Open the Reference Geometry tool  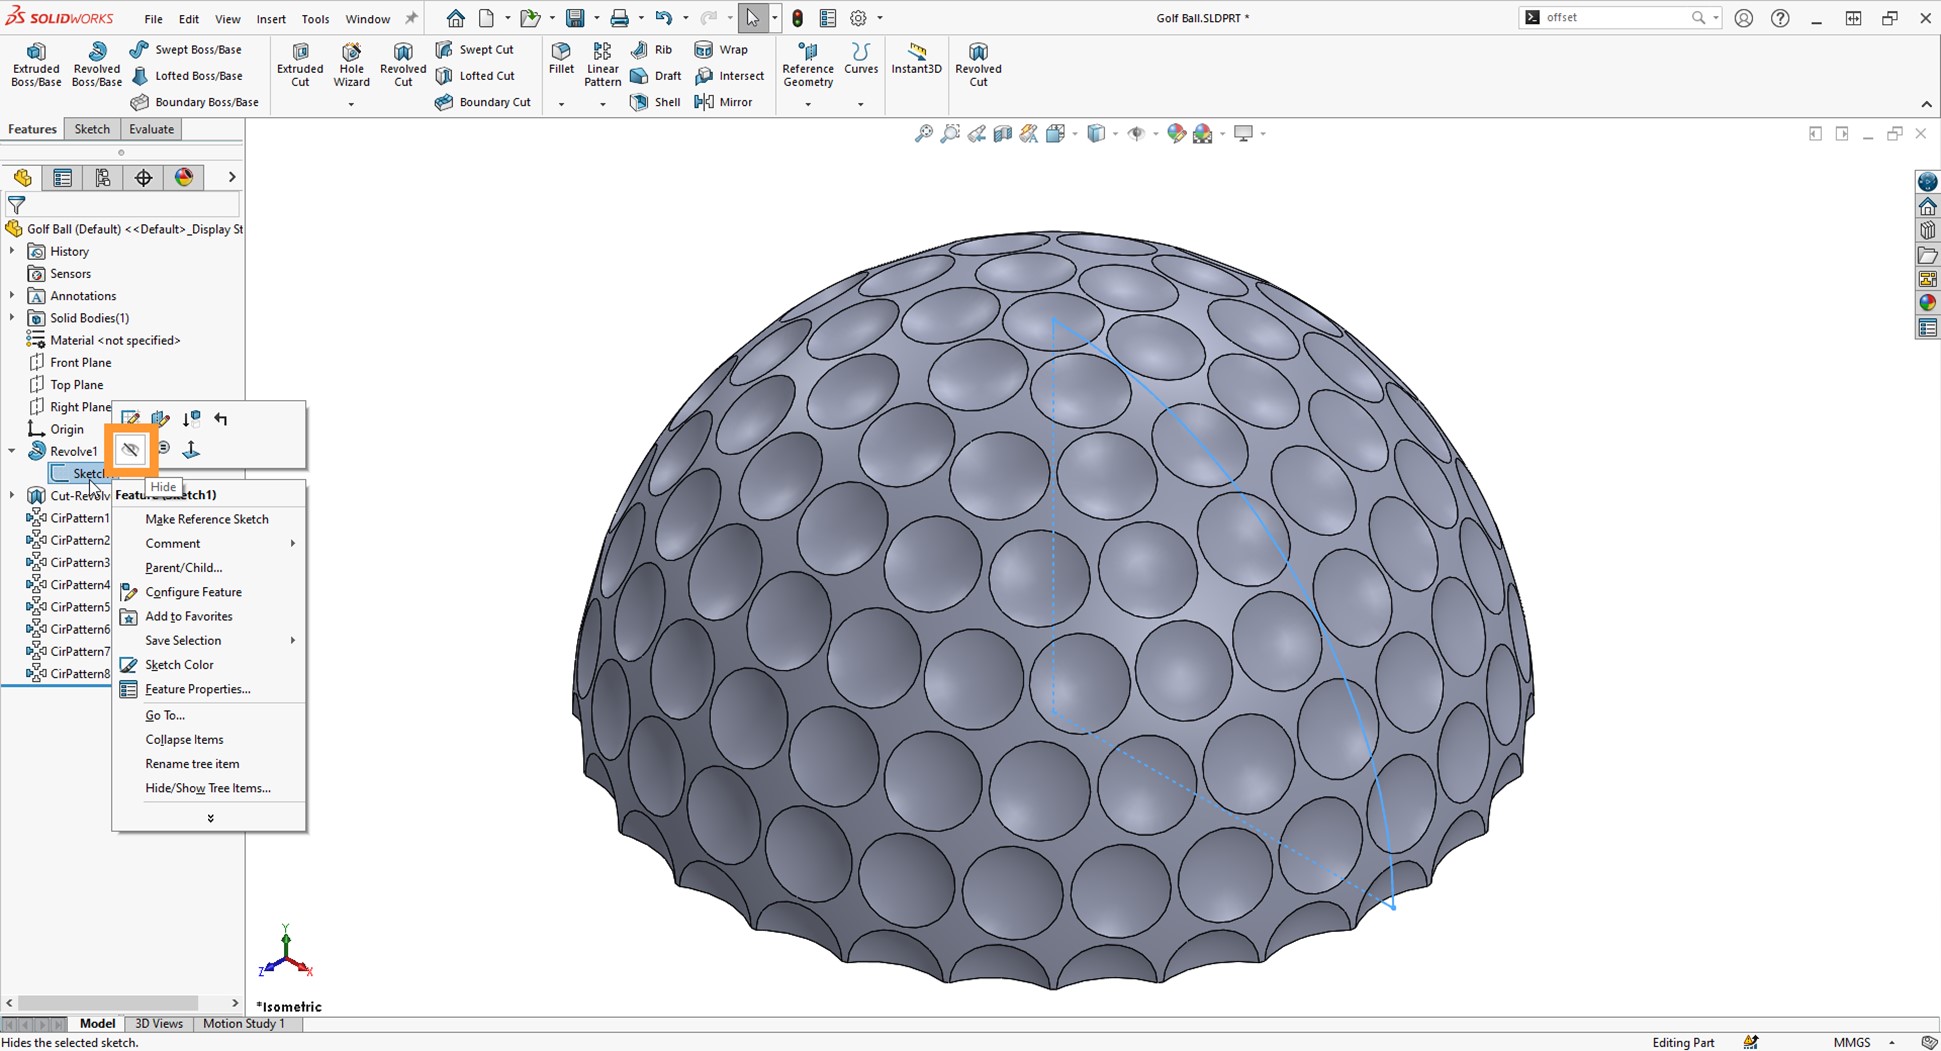pyautogui.click(x=807, y=65)
